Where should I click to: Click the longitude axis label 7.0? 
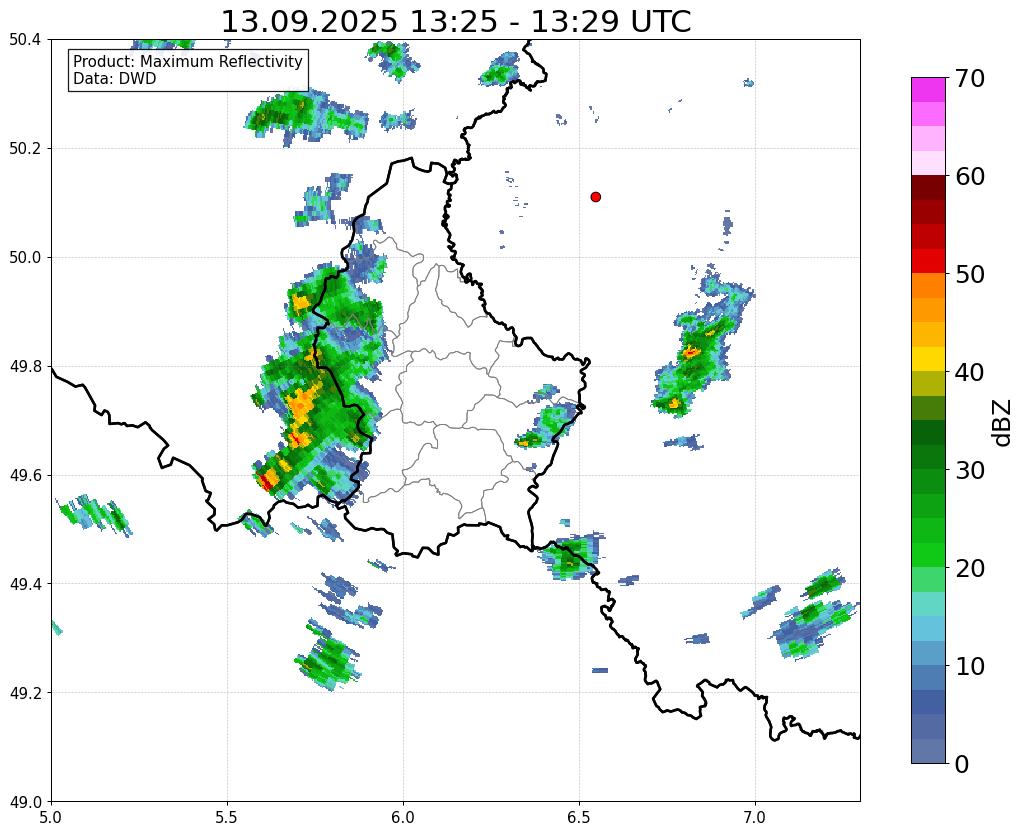pos(756,817)
